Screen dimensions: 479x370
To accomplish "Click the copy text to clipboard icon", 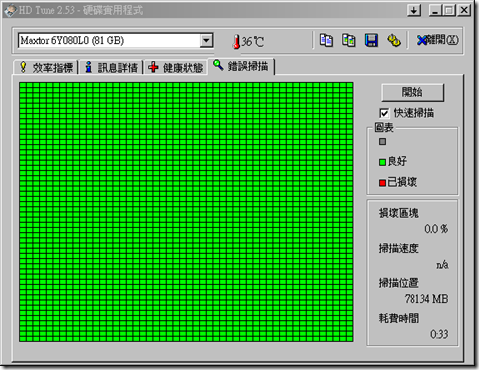I will 326,41.
